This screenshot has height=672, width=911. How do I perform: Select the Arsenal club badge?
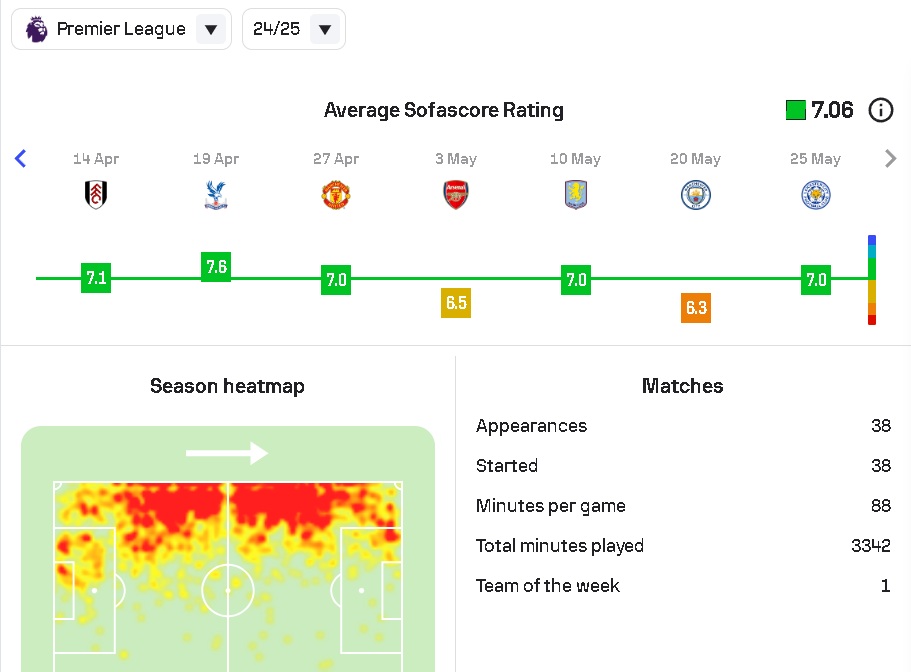(456, 195)
